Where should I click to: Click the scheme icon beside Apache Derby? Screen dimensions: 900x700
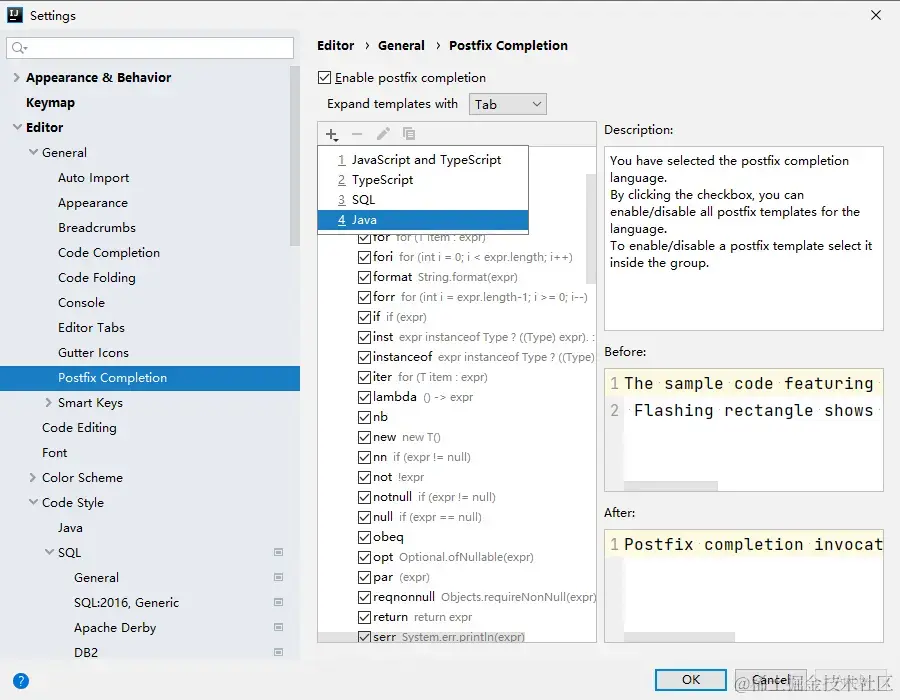click(278, 627)
